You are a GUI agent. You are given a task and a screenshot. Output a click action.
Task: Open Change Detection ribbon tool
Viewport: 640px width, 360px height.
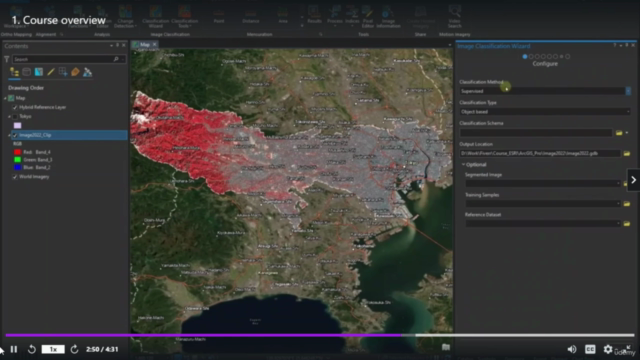(x=125, y=16)
